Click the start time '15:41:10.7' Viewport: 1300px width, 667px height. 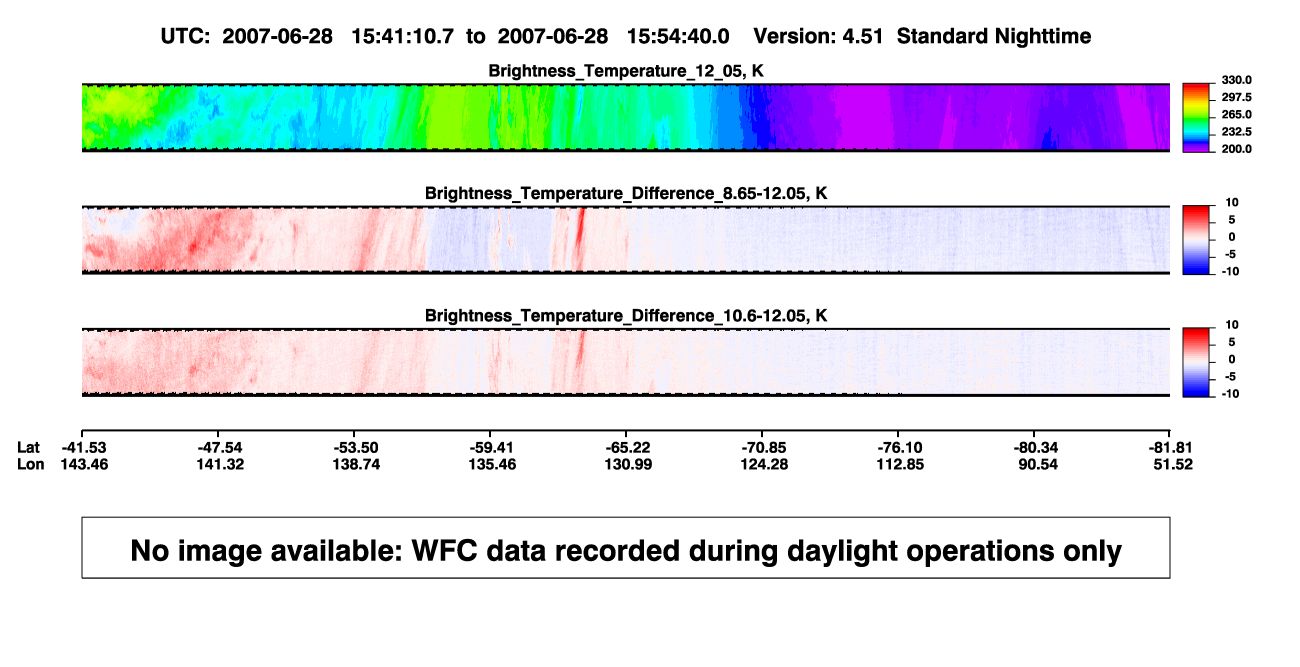click(x=403, y=36)
